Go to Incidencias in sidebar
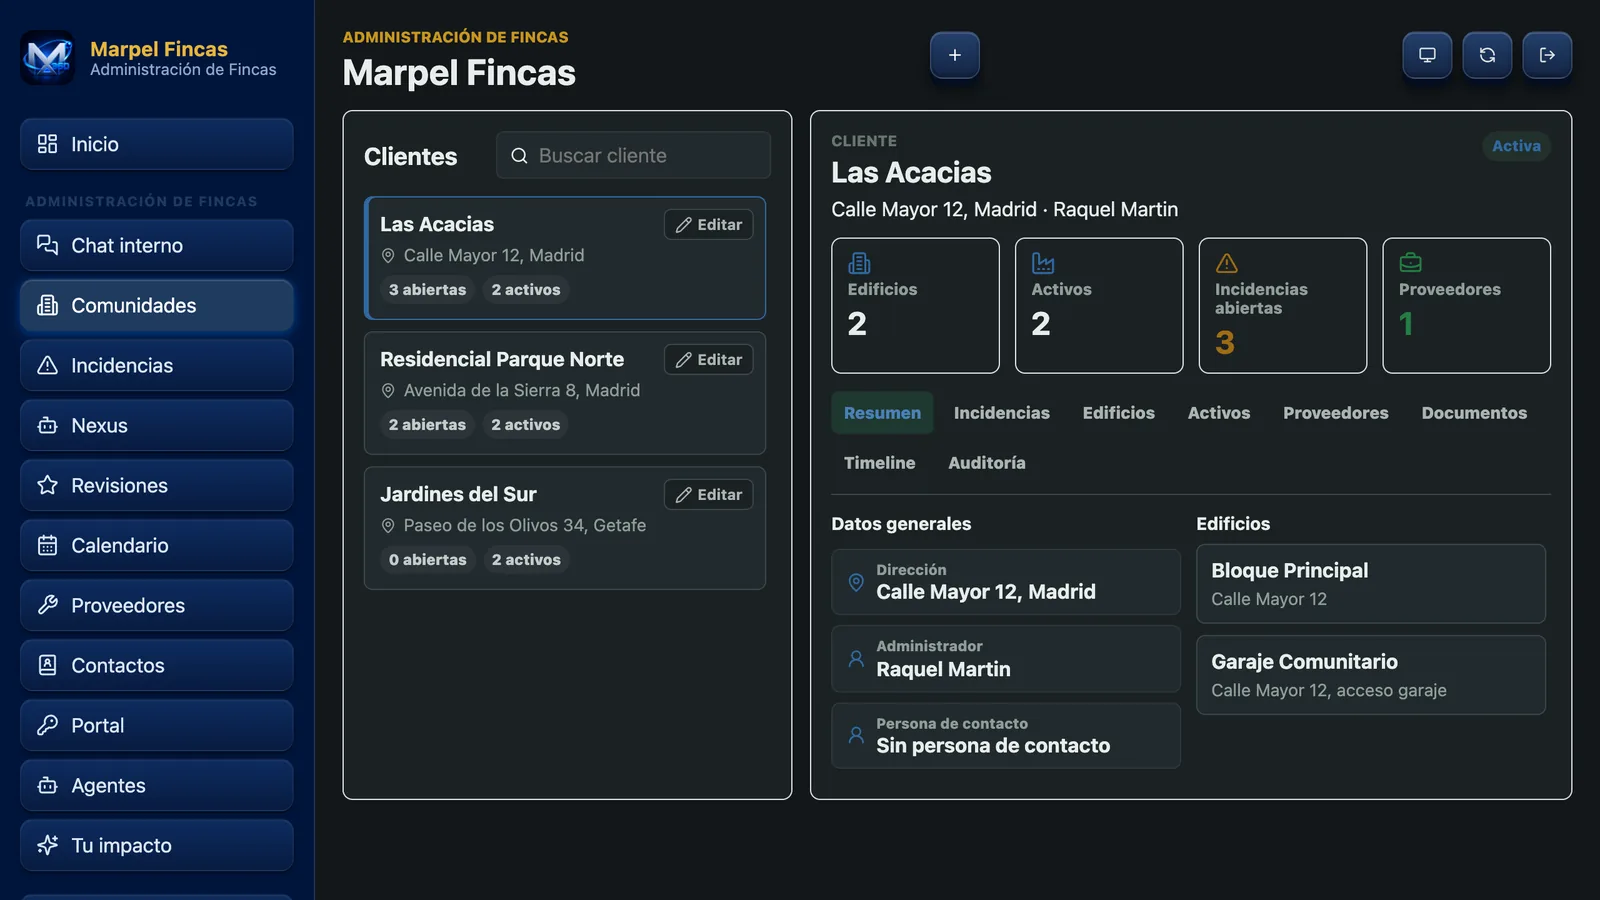1600x900 pixels. (157, 365)
